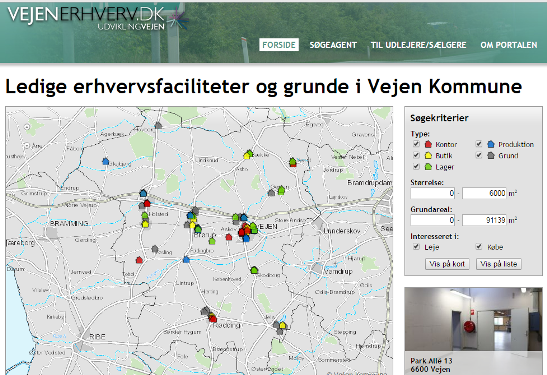This screenshot has width=547, height=375.
Task: Click the gray marker near Gesten
Action: click(x=271, y=193)
